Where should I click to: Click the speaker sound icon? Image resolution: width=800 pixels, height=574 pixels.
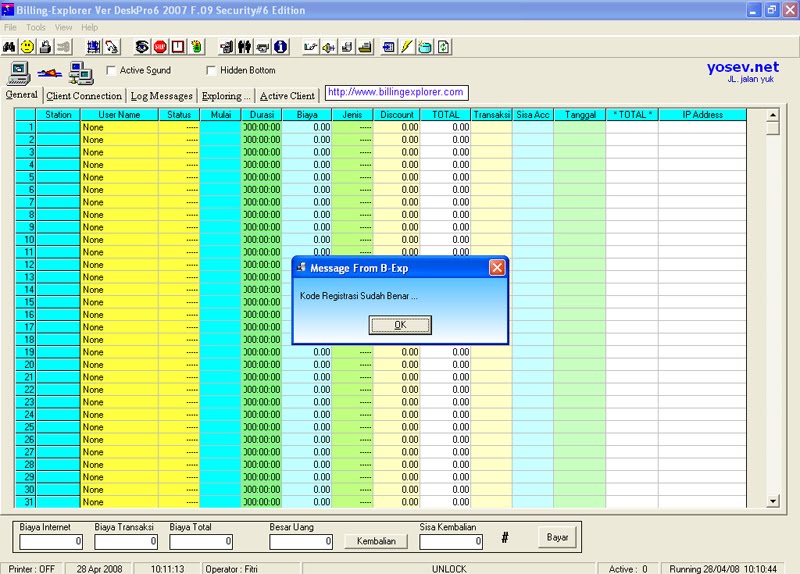(x=329, y=47)
